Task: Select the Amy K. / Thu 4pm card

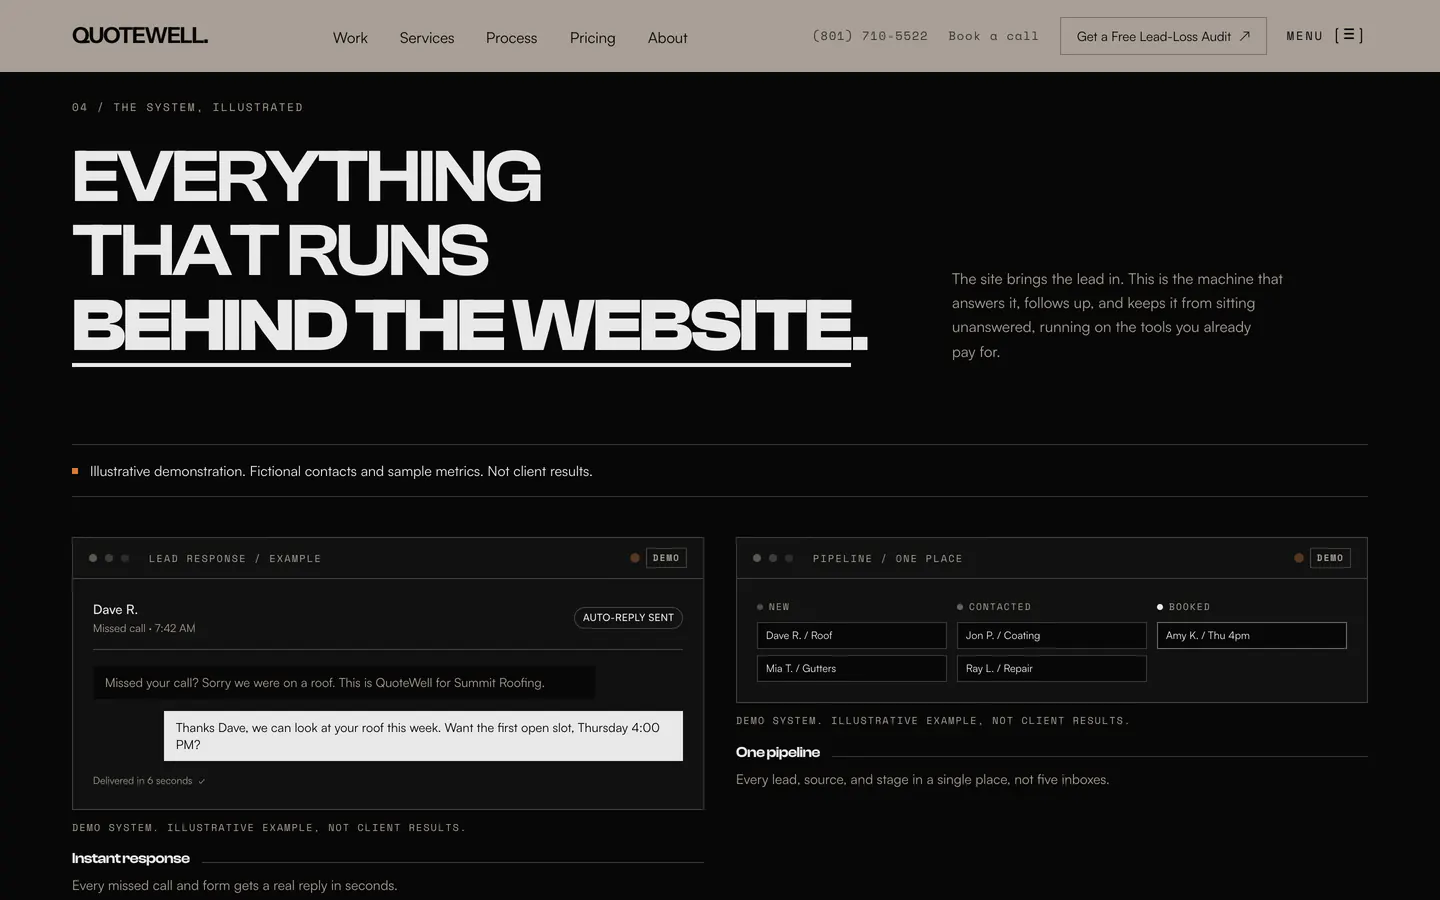Action: pyautogui.click(x=1252, y=636)
